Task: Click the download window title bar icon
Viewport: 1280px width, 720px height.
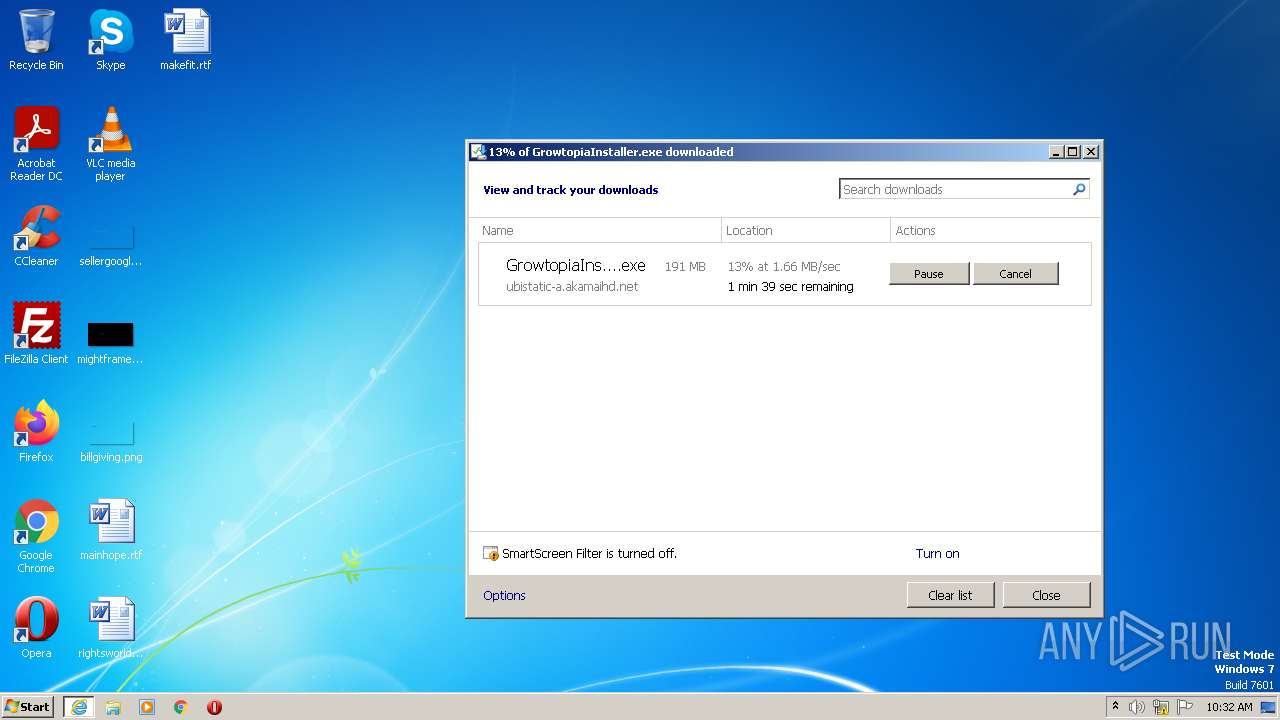Action: coord(479,152)
